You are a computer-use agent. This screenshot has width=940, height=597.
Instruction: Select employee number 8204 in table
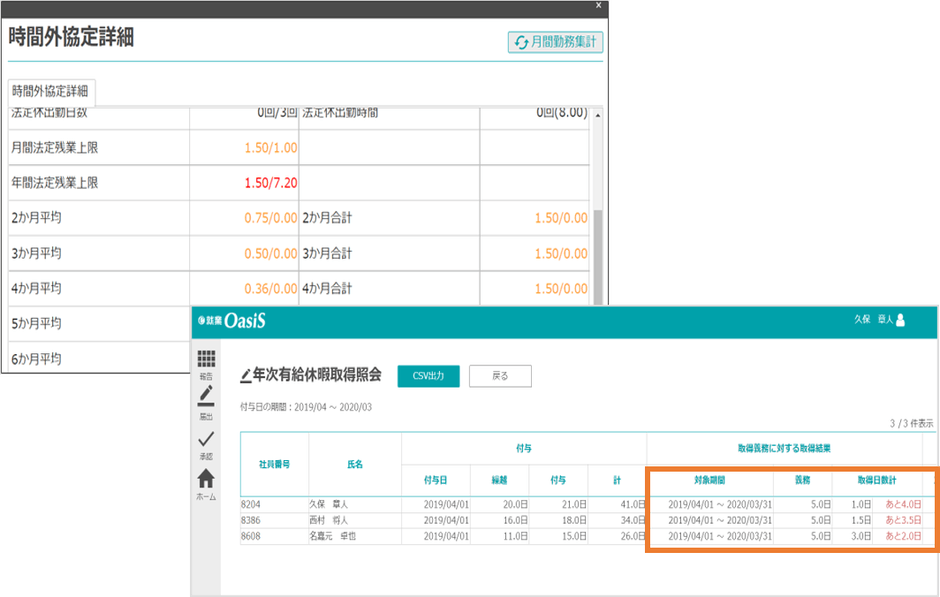point(253,505)
